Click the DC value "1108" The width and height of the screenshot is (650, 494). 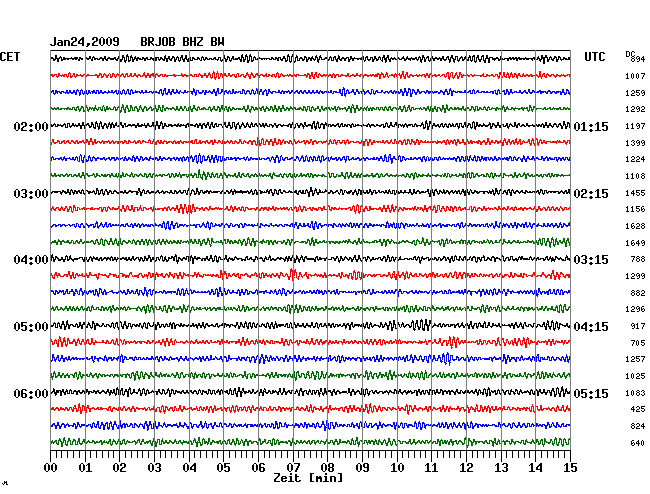coord(635,176)
